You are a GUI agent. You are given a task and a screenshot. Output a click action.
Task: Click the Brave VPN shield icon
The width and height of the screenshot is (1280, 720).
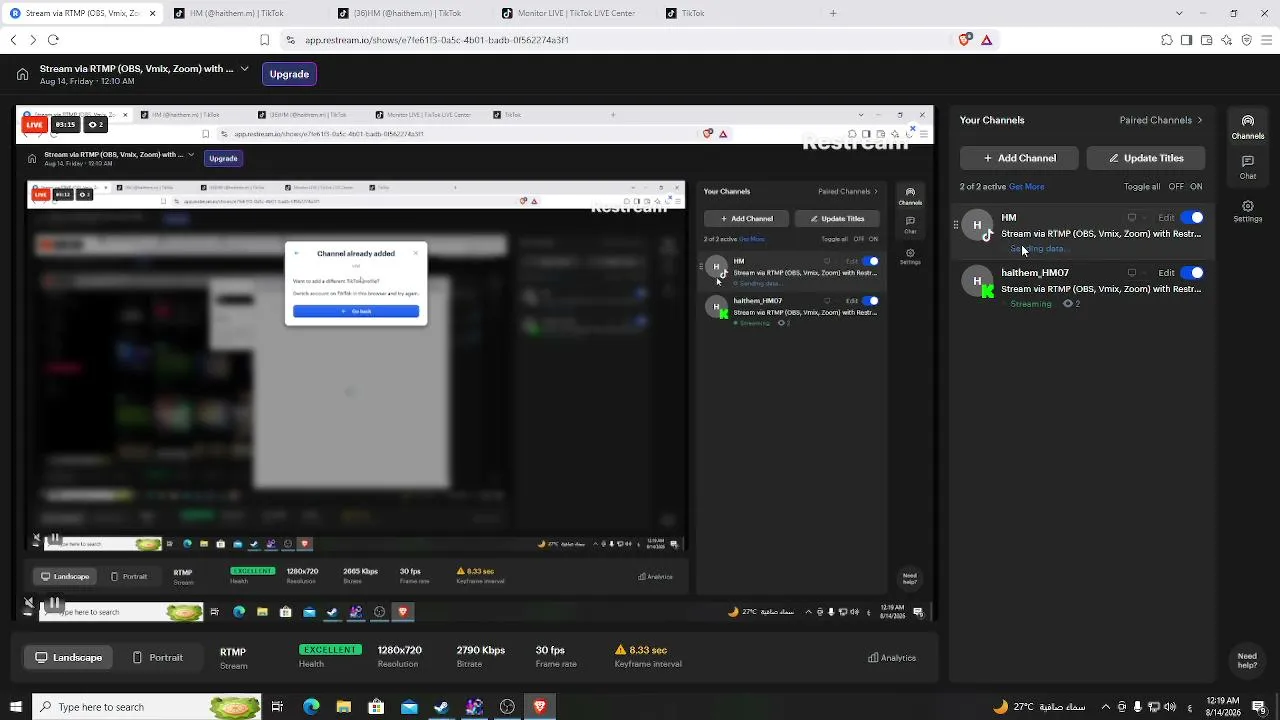[x=1247, y=40]
